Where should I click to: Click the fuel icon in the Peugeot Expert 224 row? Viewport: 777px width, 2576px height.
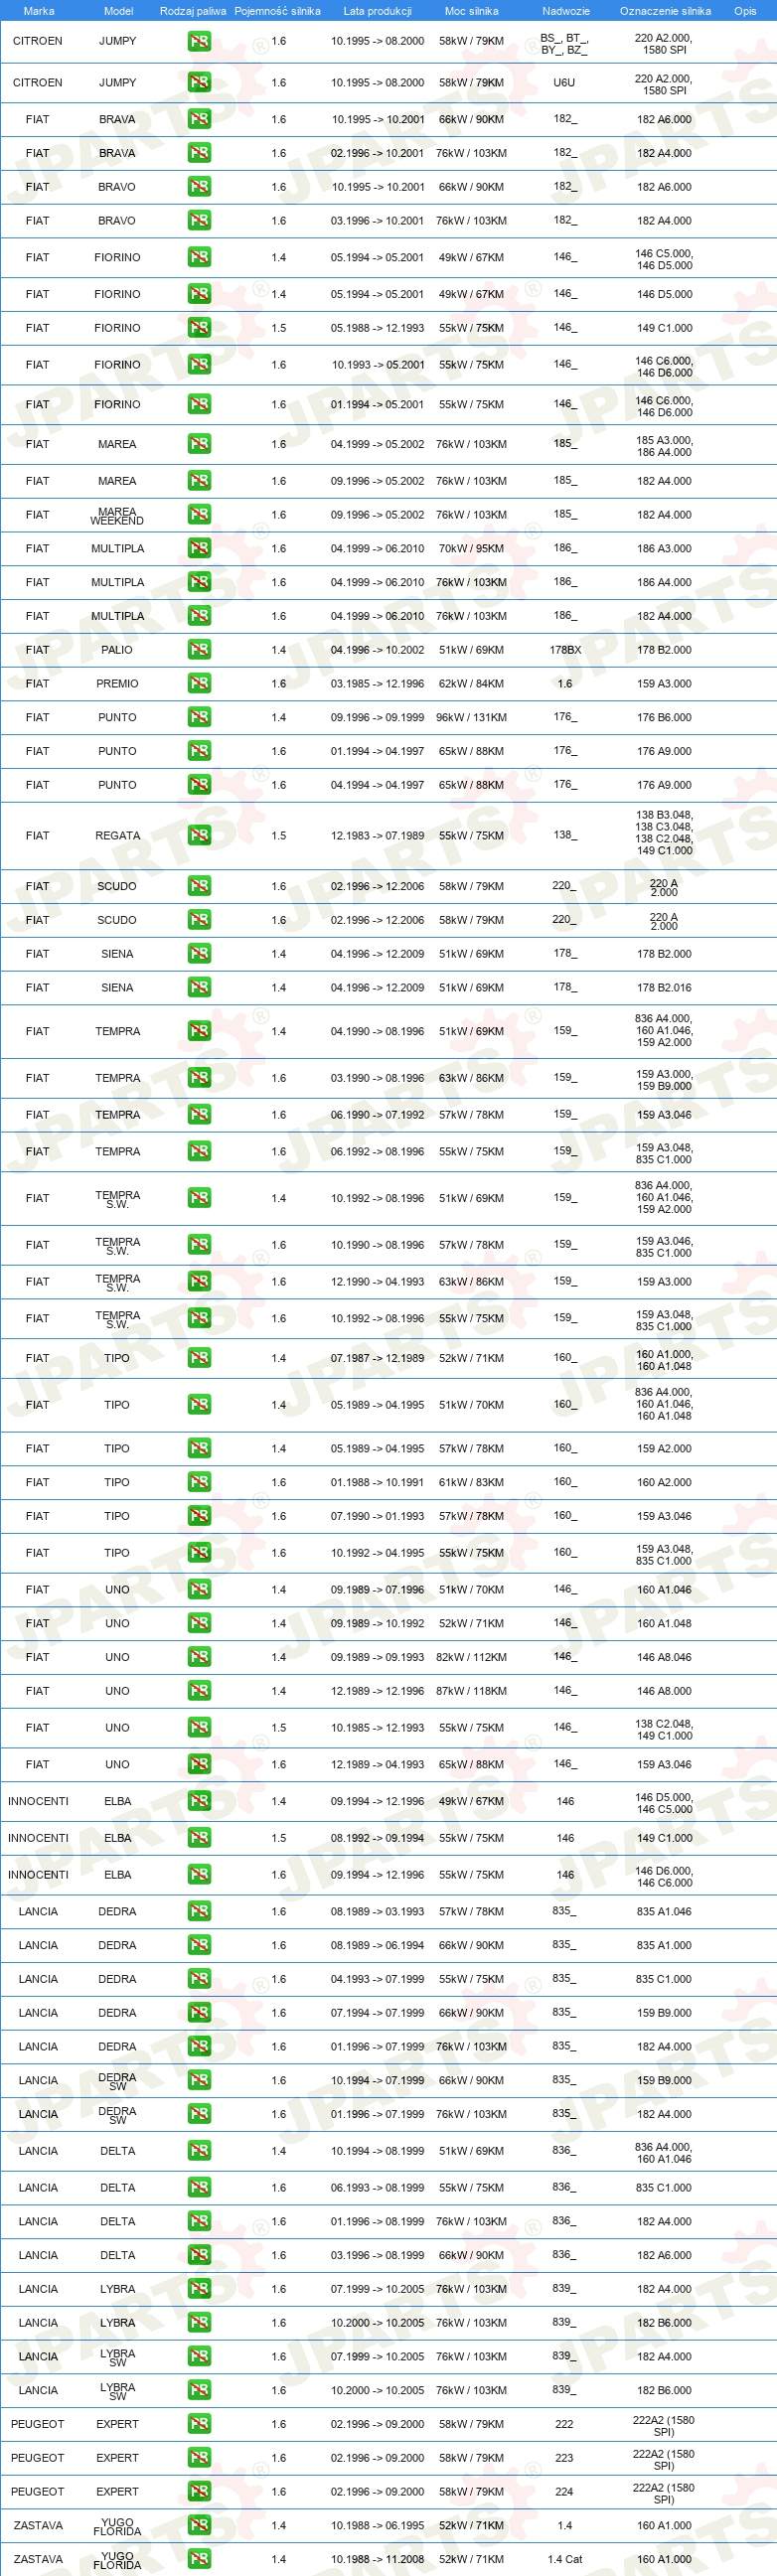pos(199,2493)
